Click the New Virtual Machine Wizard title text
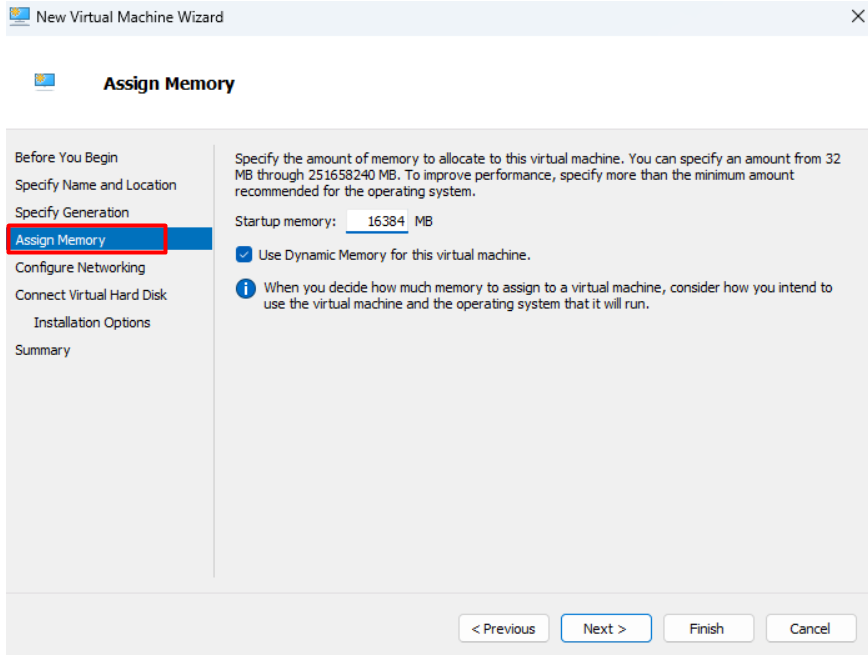 click(130, 17)
